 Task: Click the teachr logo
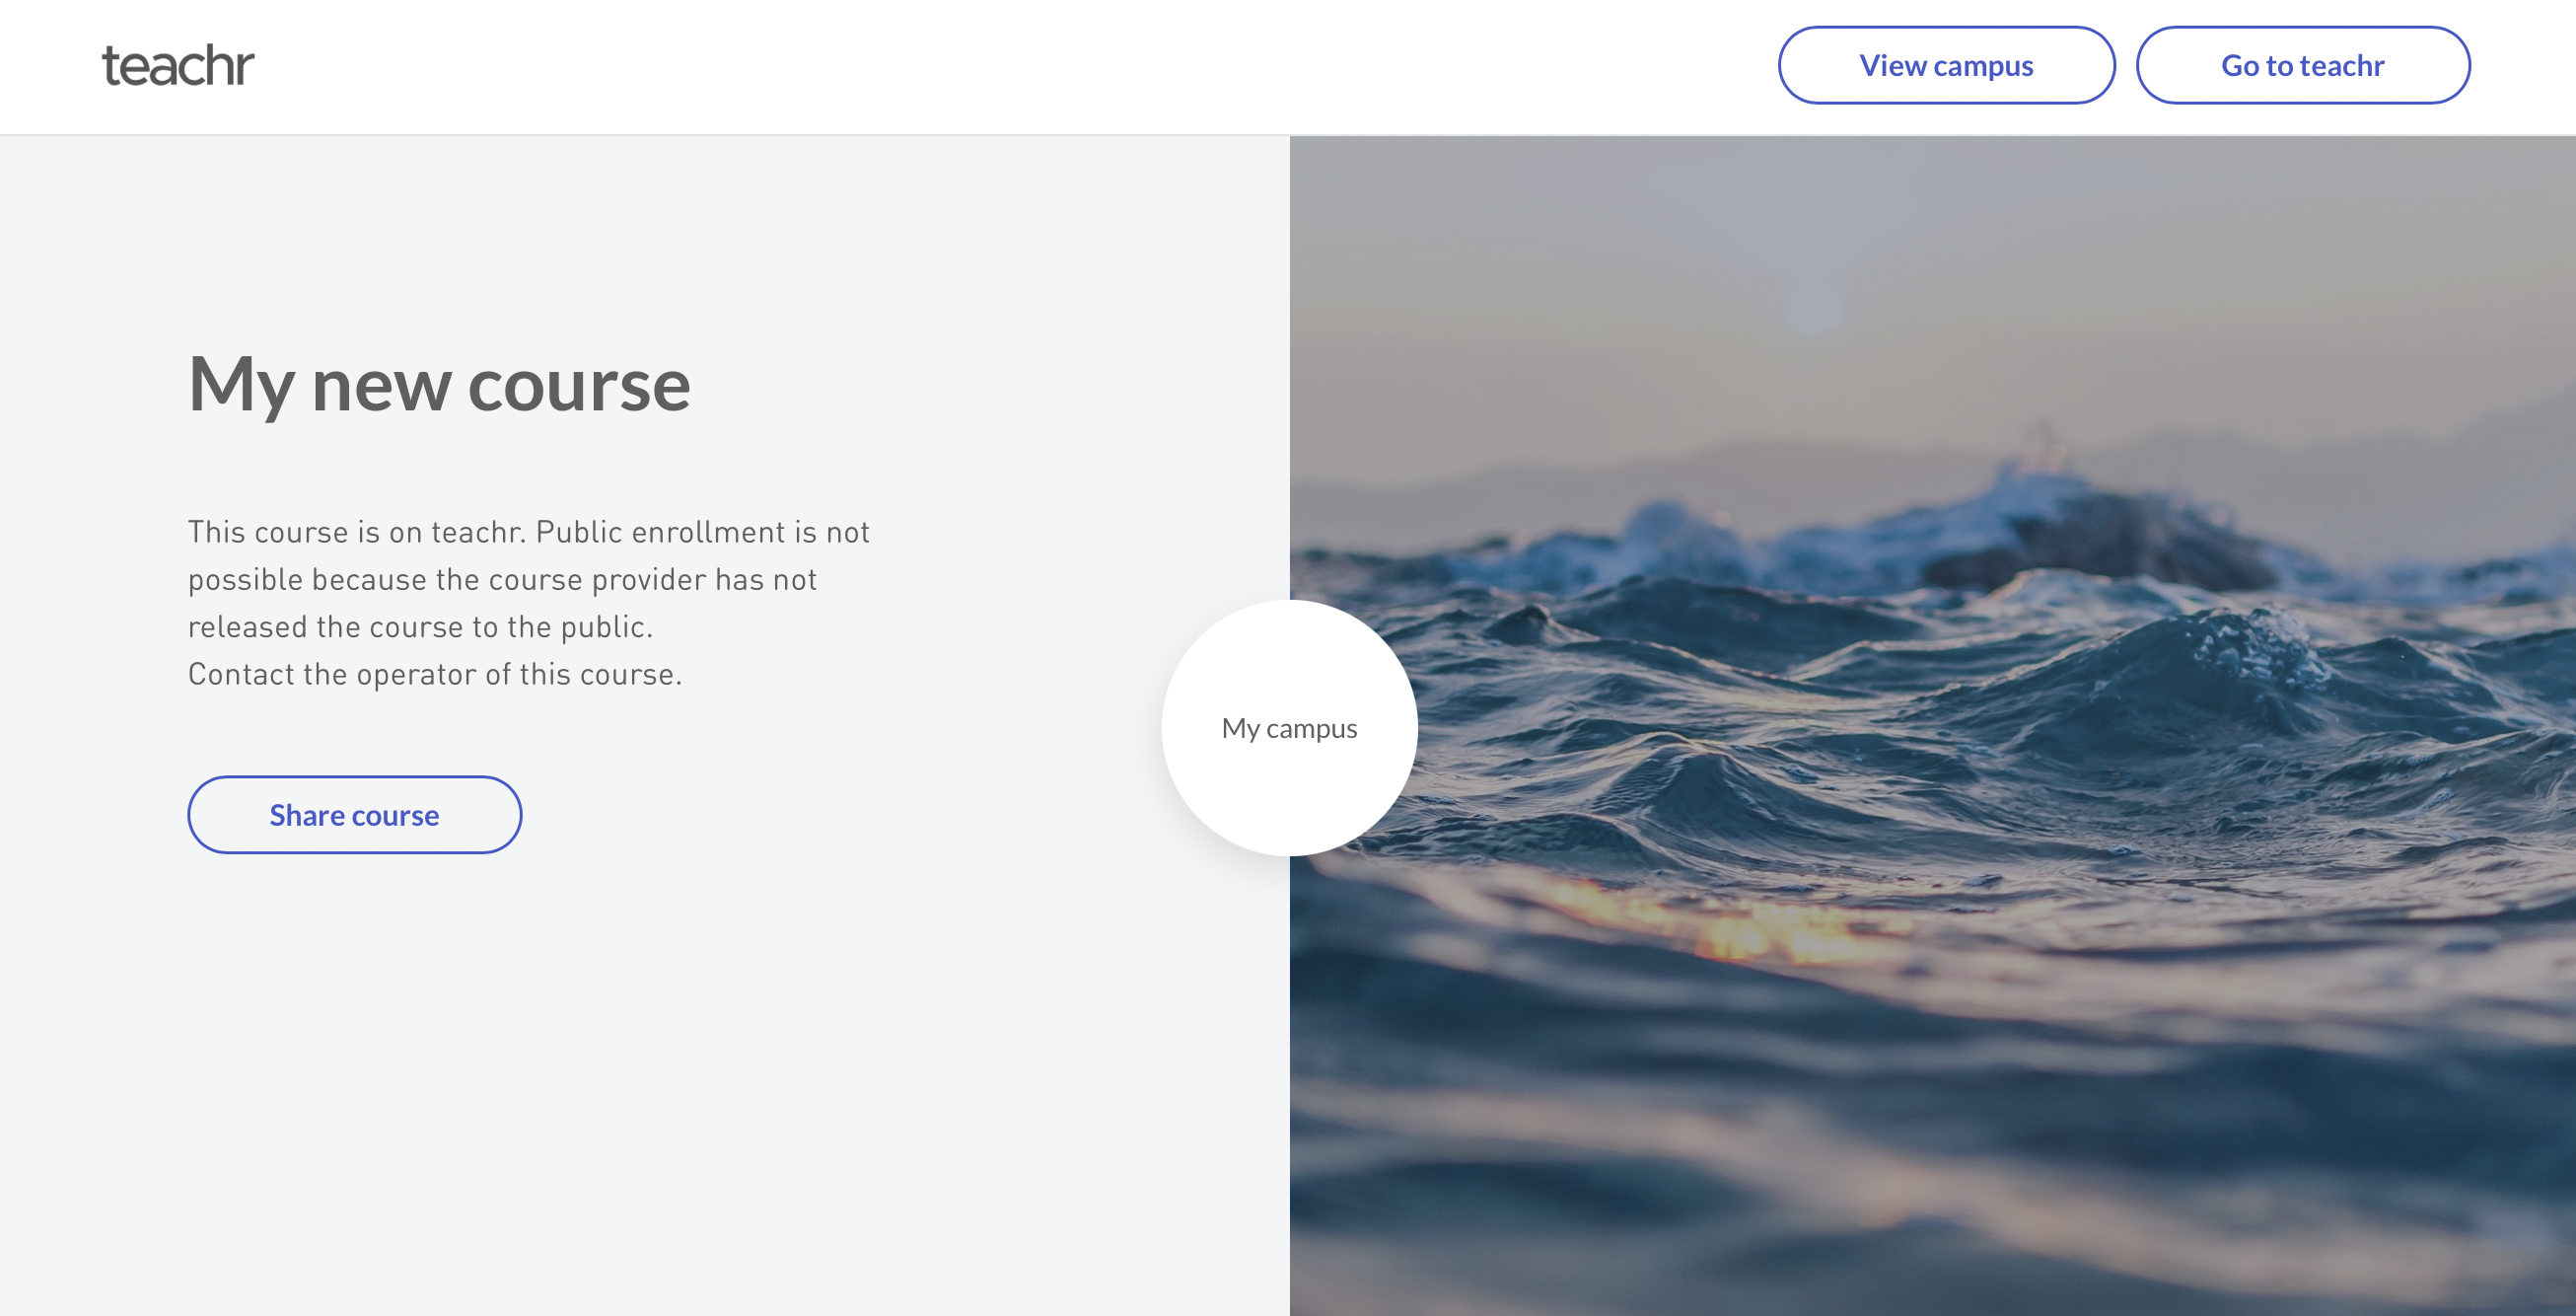click(178, 66)
